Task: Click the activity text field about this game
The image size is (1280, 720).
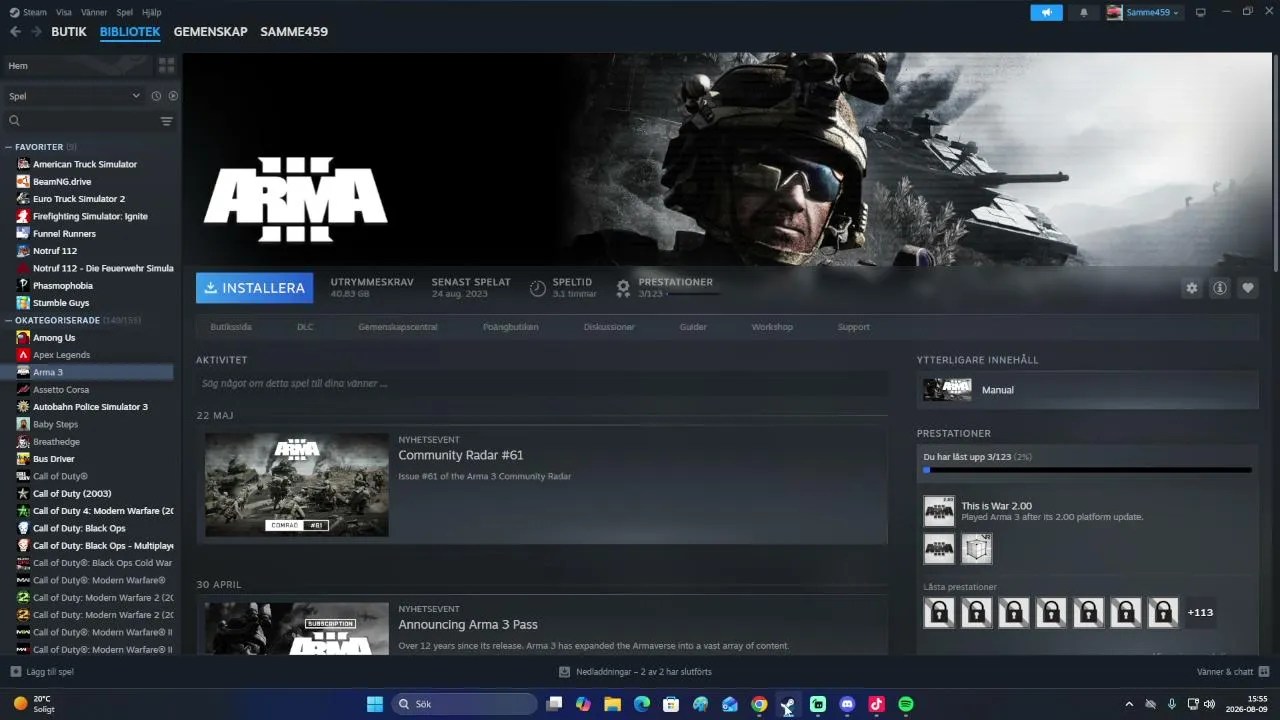Action: (x=542, y=383)
